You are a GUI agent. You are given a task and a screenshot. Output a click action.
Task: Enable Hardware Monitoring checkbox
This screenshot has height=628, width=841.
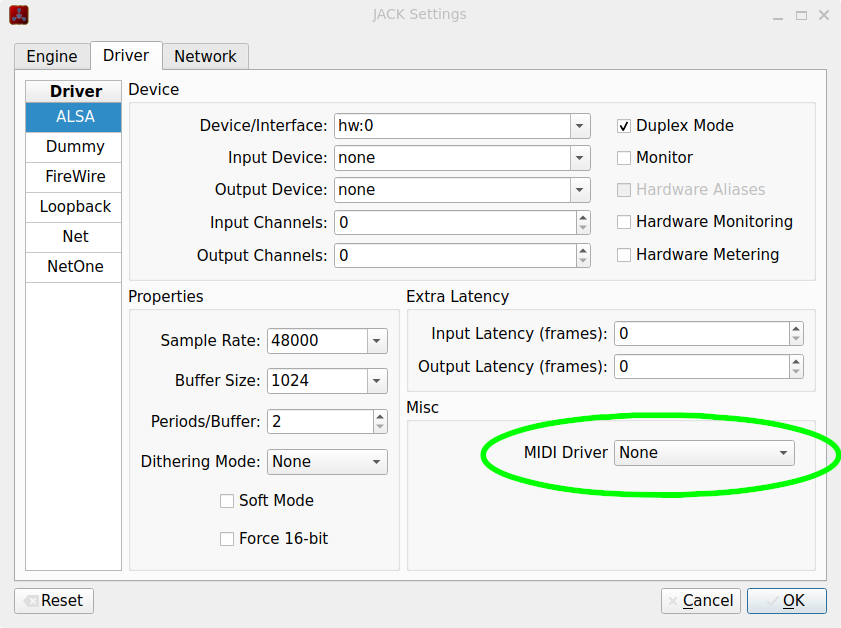pos(624,222)
